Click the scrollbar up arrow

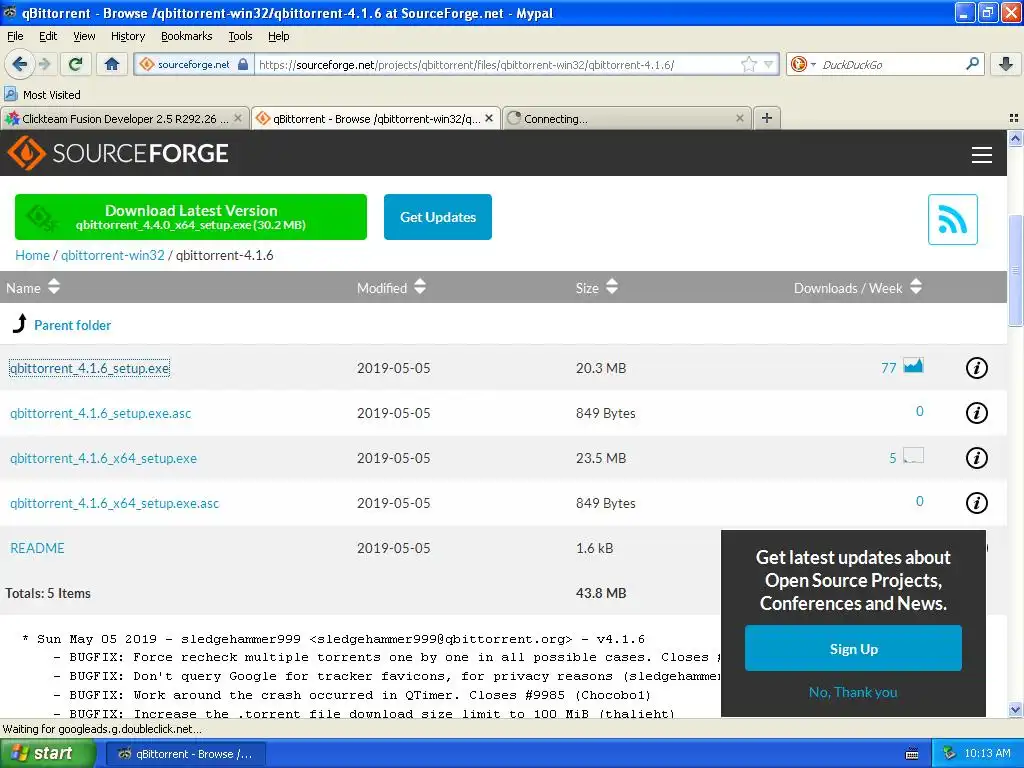click(1015, 138)
